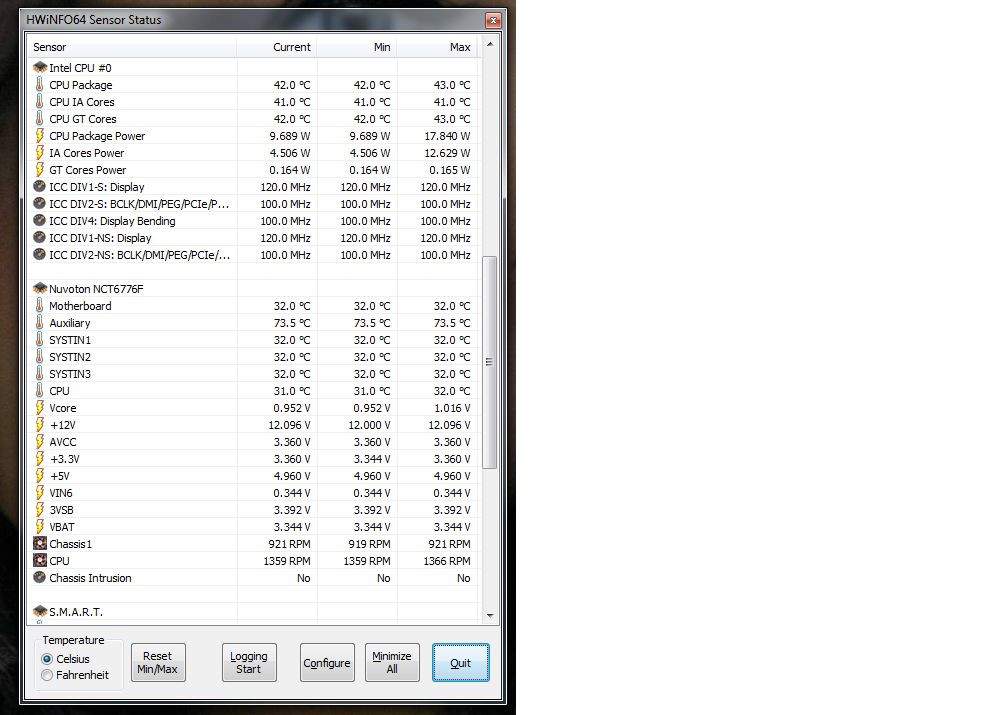Image resolution: width=1008 pixels, height=715 pixels.
Task: Quit HWiNFO64 sensor window
Action: click(460, 662)
